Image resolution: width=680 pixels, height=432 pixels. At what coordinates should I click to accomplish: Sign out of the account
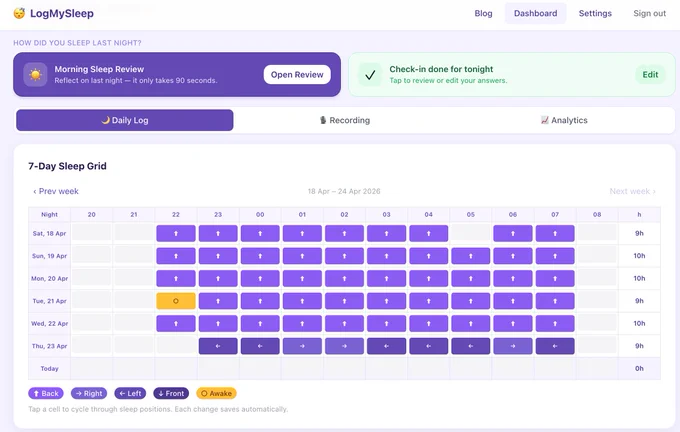pyautogui.click(x=649, y=13)
